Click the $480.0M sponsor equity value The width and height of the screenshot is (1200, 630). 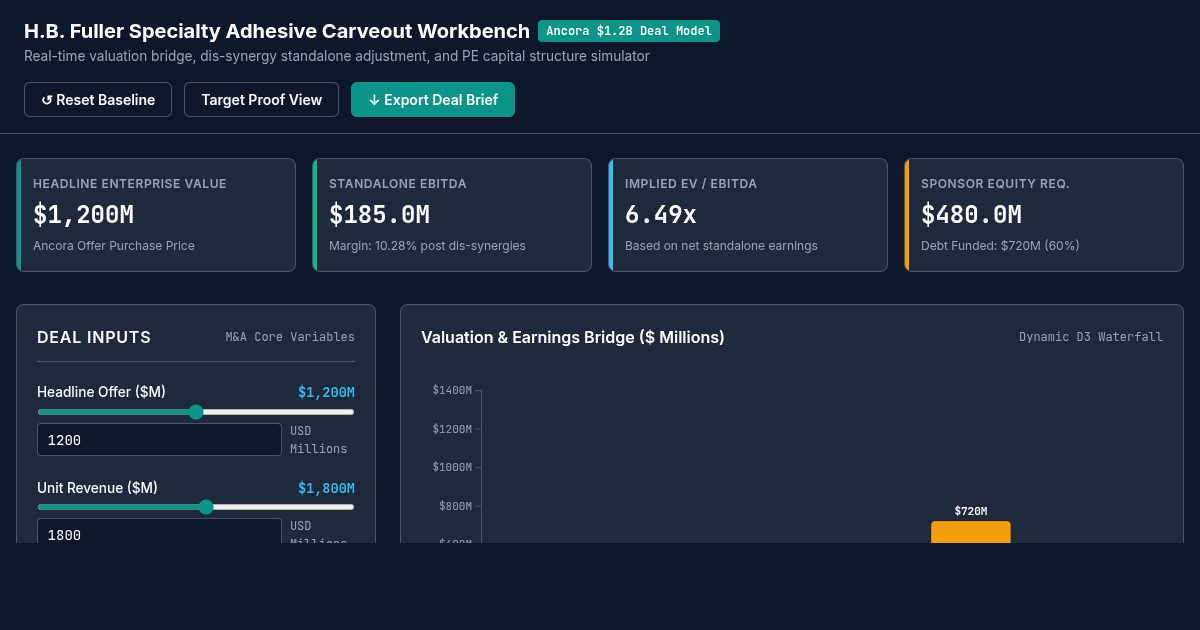(971, 215)
